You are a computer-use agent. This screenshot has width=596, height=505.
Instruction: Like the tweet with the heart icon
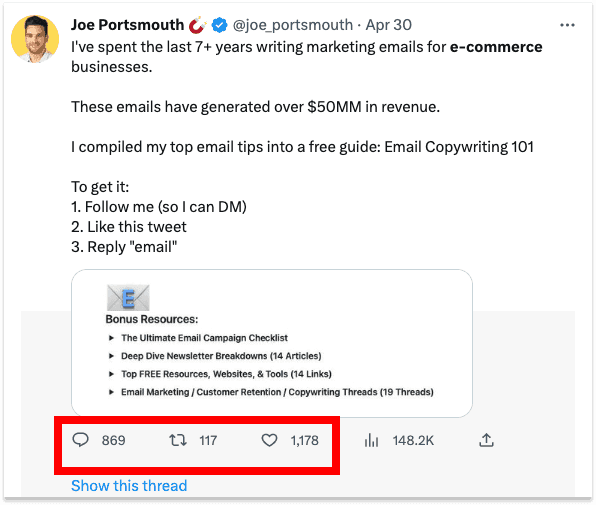(269, 440)
